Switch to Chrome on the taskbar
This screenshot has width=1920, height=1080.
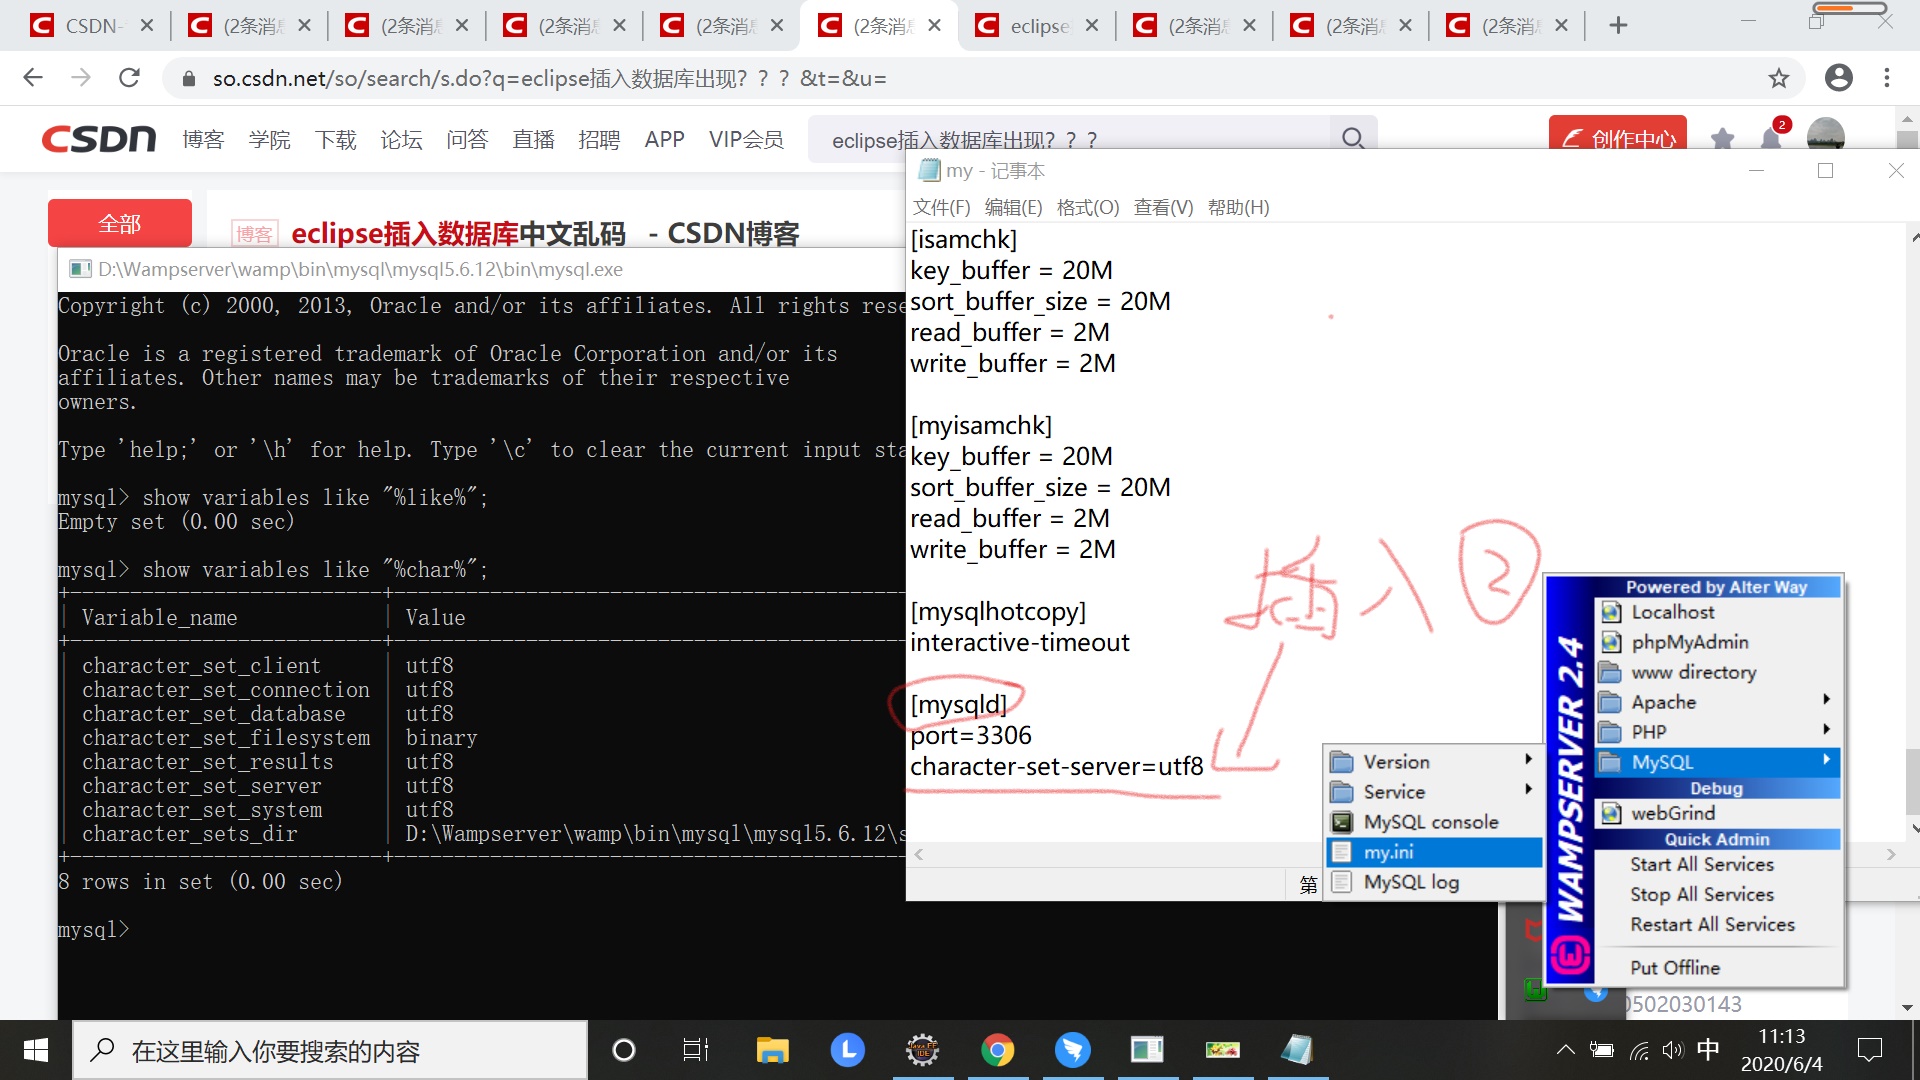click(x=997, y=1050)
